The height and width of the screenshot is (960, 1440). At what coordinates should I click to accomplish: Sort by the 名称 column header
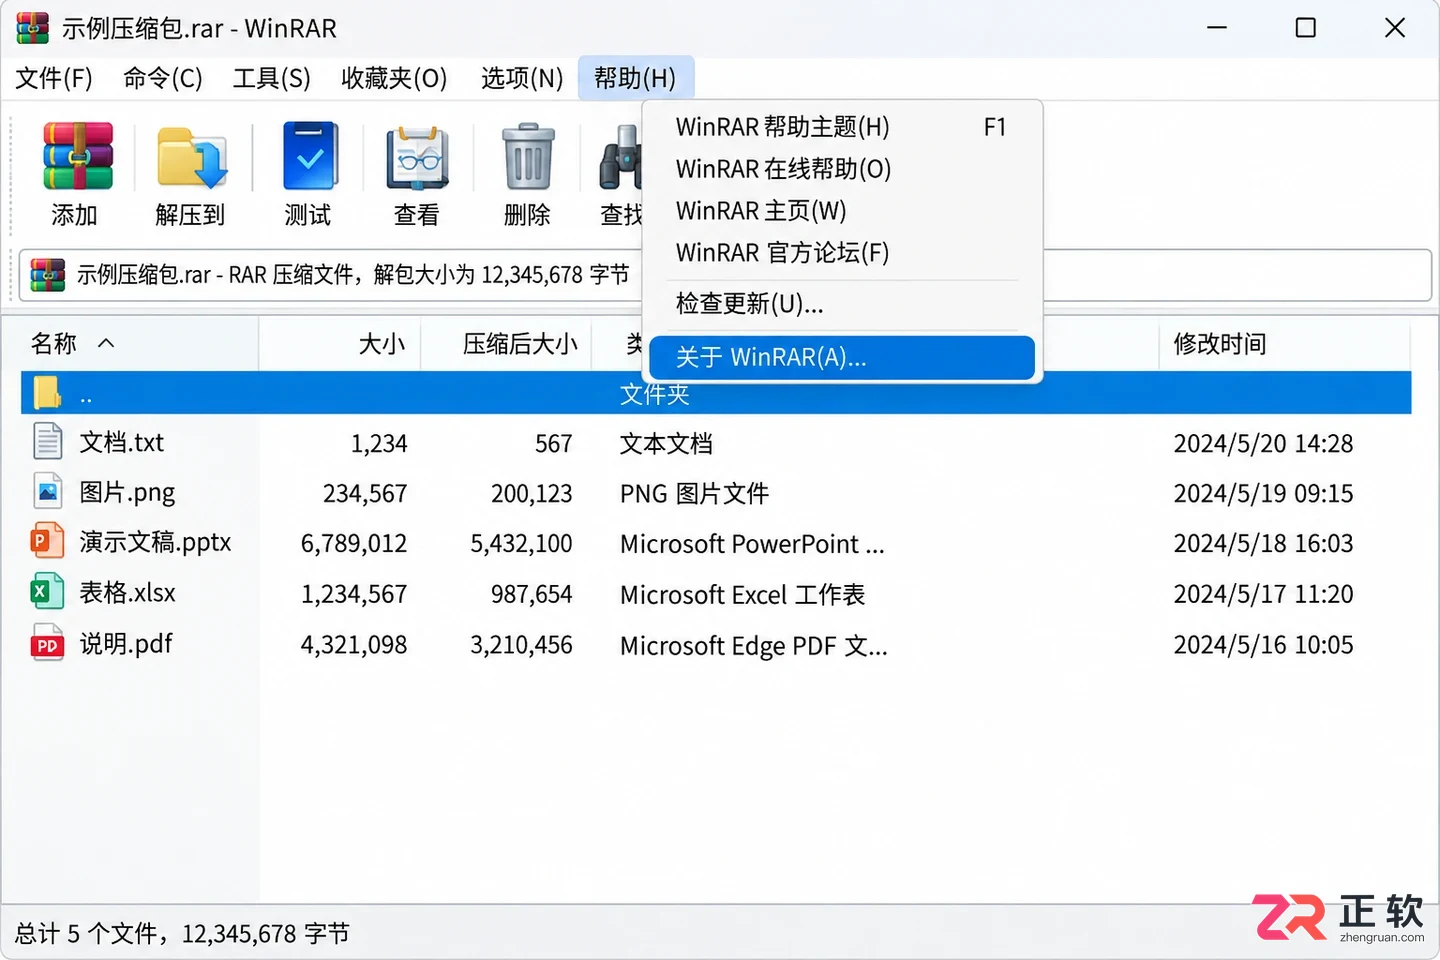(139, 344)
